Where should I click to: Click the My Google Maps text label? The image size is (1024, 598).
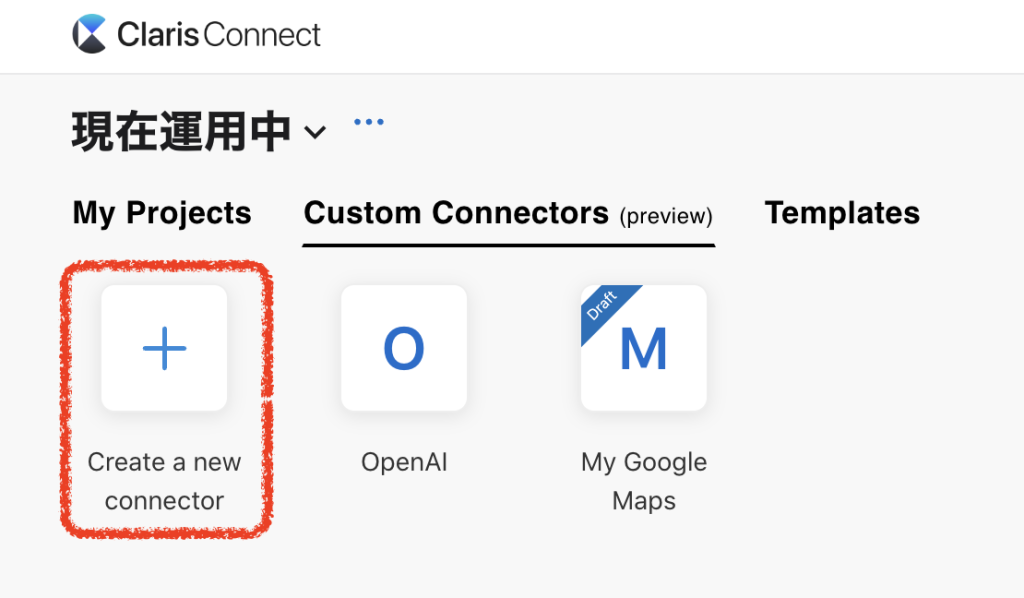tap(644, 481)
